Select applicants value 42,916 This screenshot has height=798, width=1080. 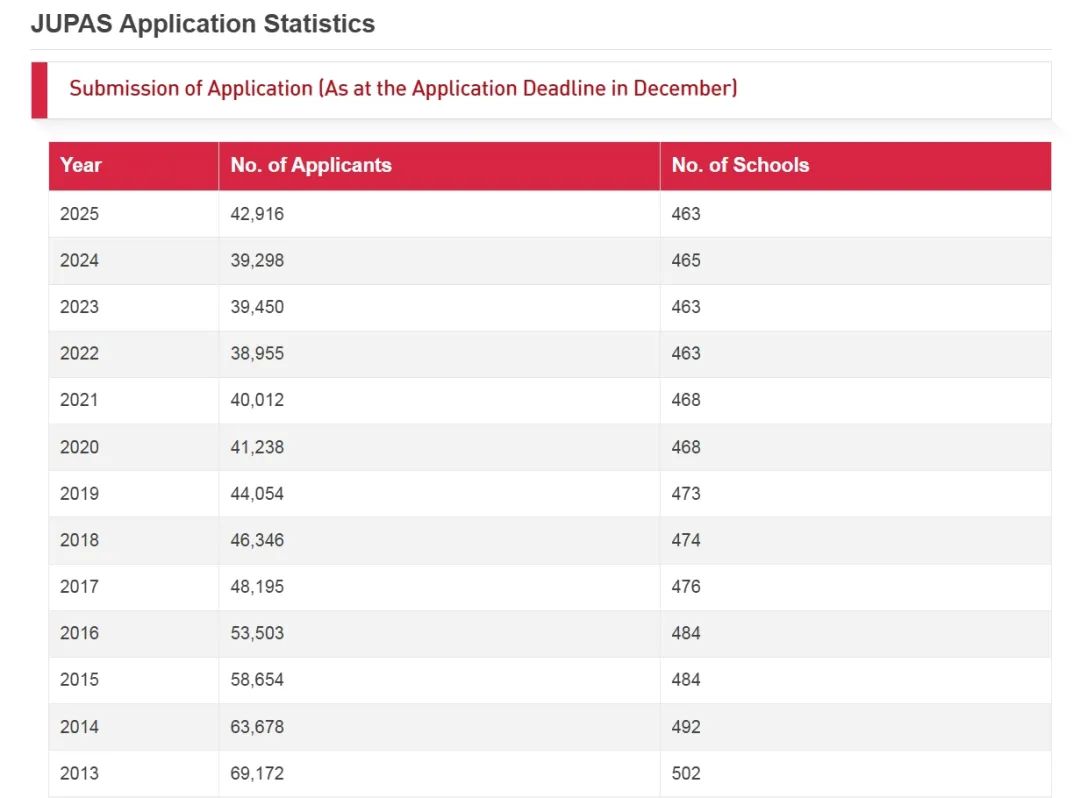[x=257, y=214]
